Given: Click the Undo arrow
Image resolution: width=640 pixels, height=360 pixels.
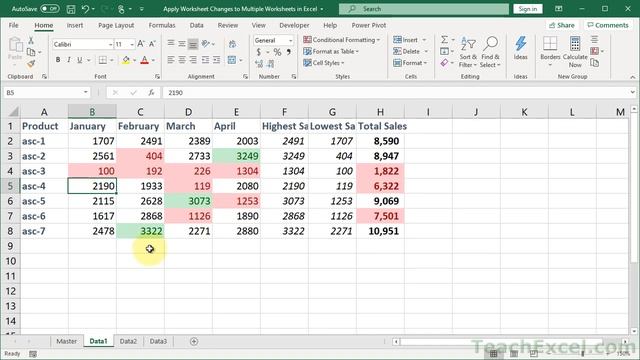Looking at the screenshot, I should point(85,9).
